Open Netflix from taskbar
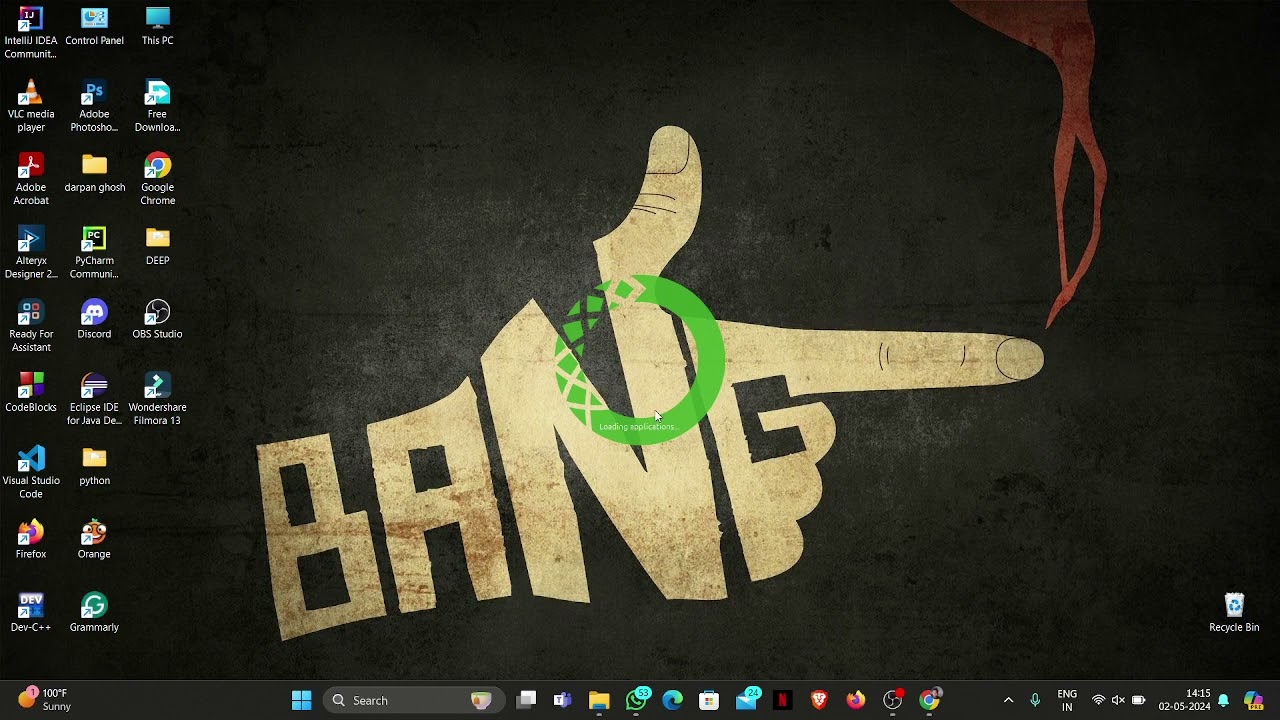 click(782, 700)
